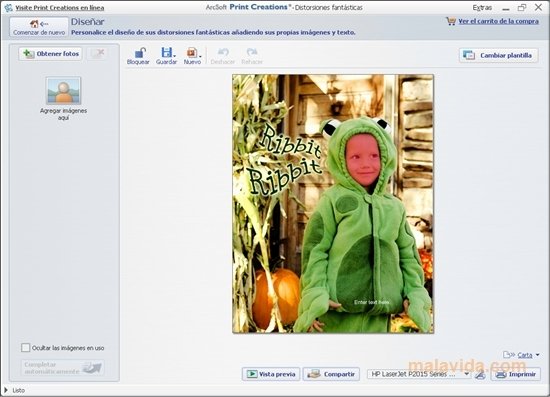Click the Rehacer redo icon
550x397 pixels.
(x=252, y=52)
